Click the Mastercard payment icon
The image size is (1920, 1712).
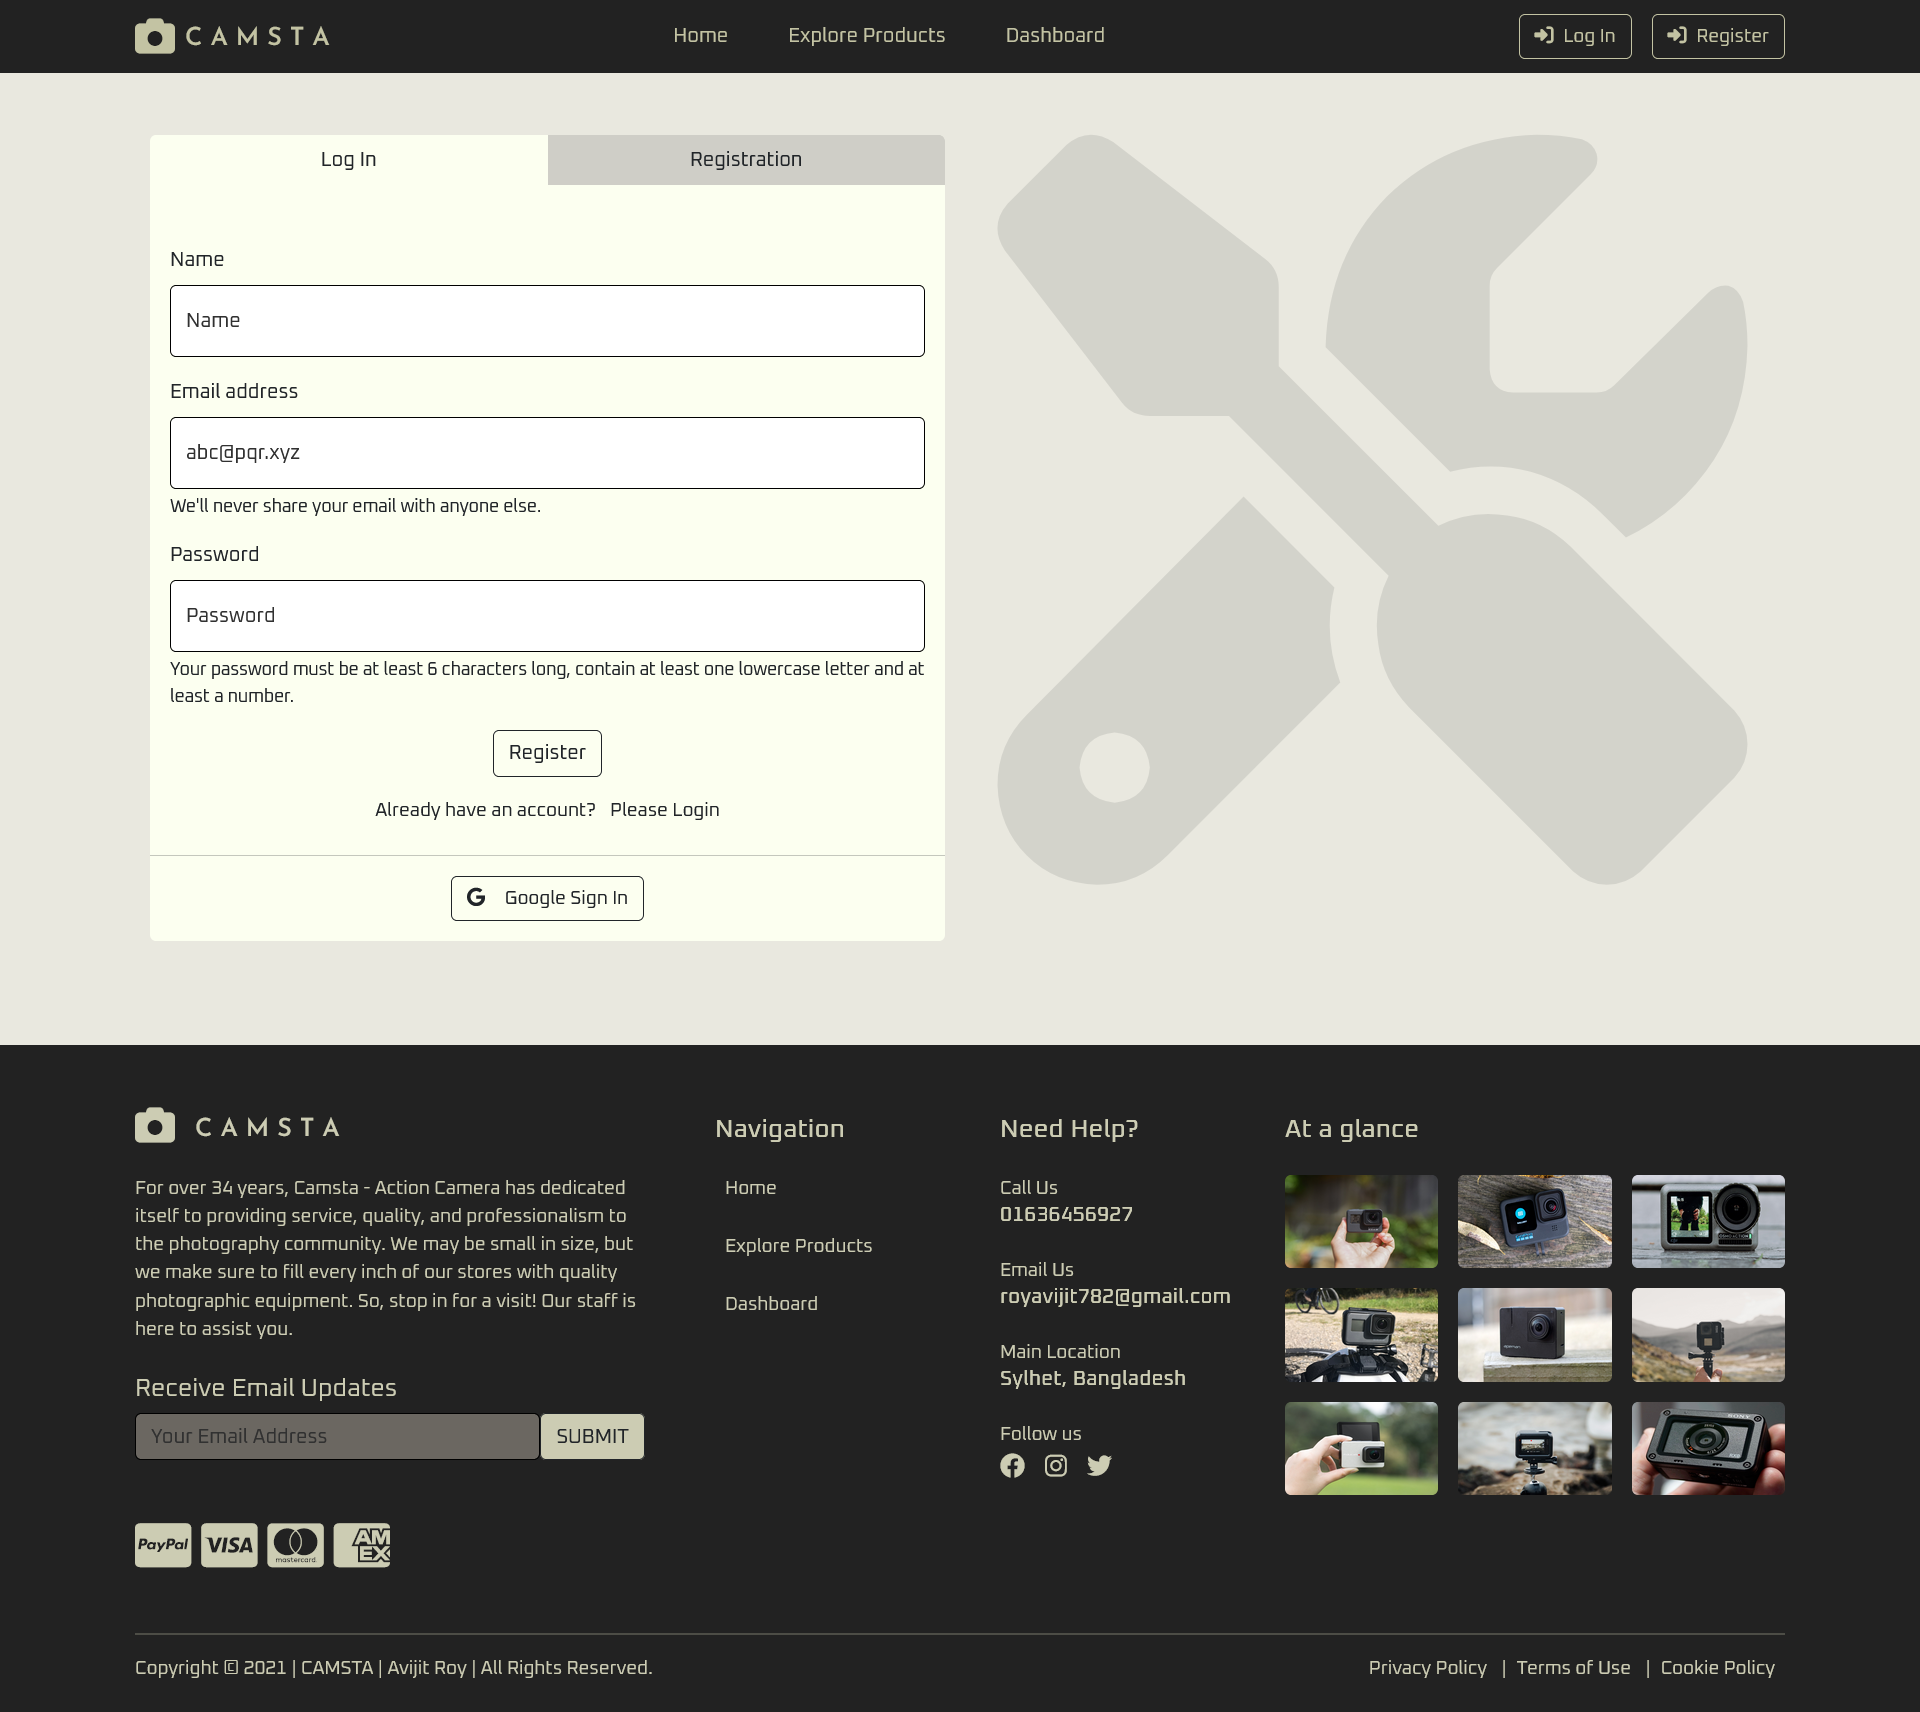click(x=295, y=1545)
